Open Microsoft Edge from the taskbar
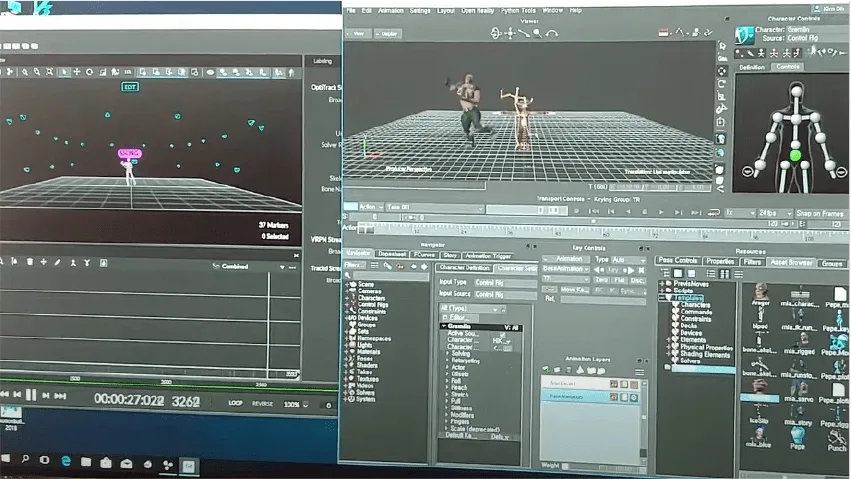Viewport: 851px width, 479px height. [x=66, y=461]
